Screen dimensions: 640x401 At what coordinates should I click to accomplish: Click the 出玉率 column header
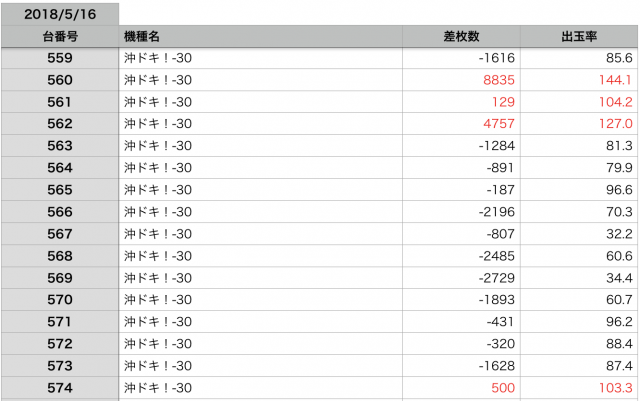coord(580,37)
